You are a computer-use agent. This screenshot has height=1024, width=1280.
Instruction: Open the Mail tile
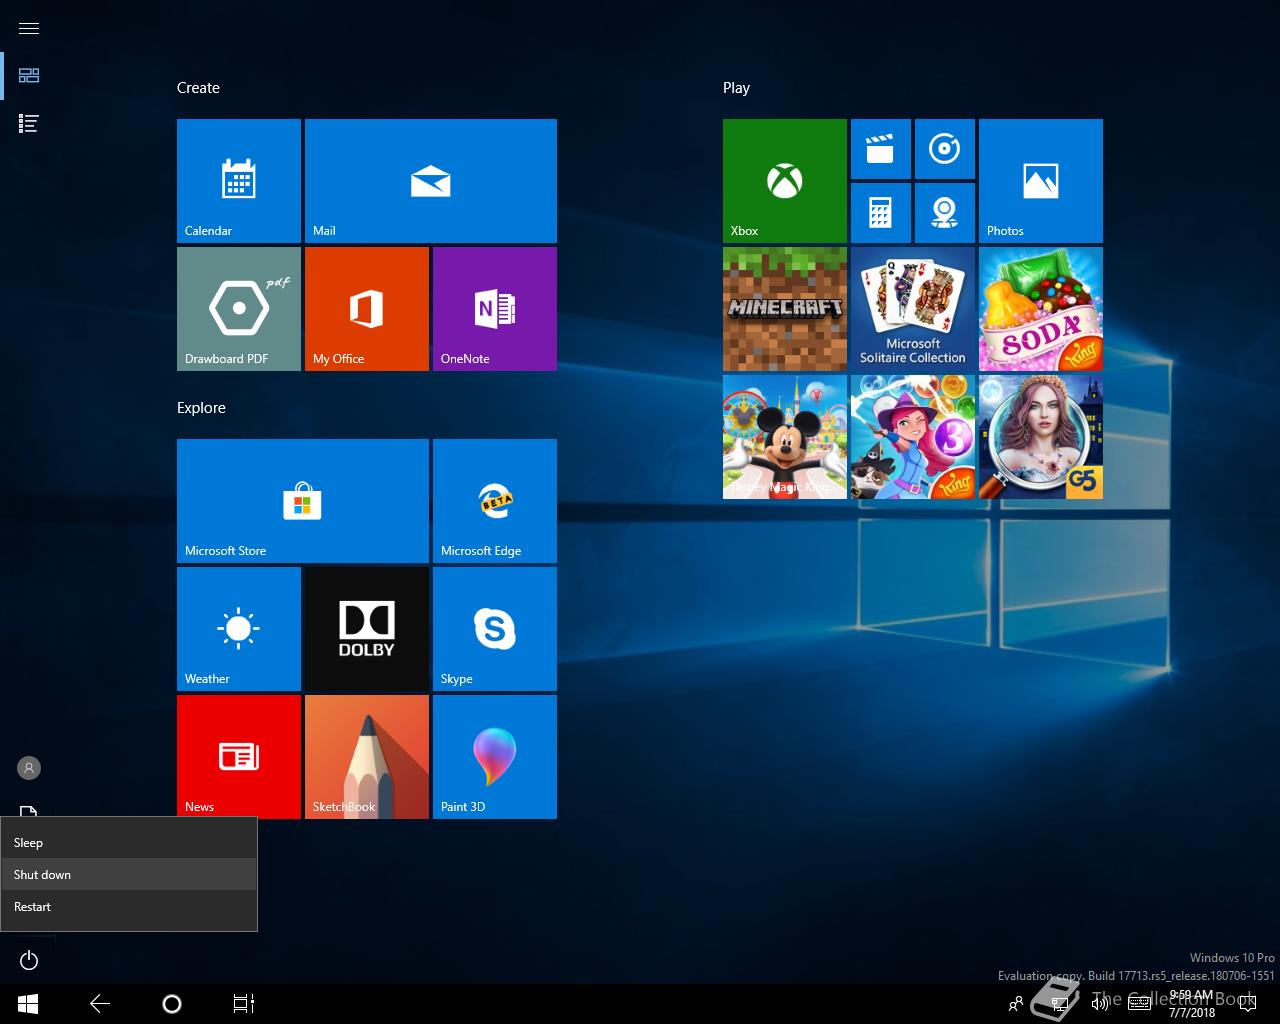coord(431,181)
